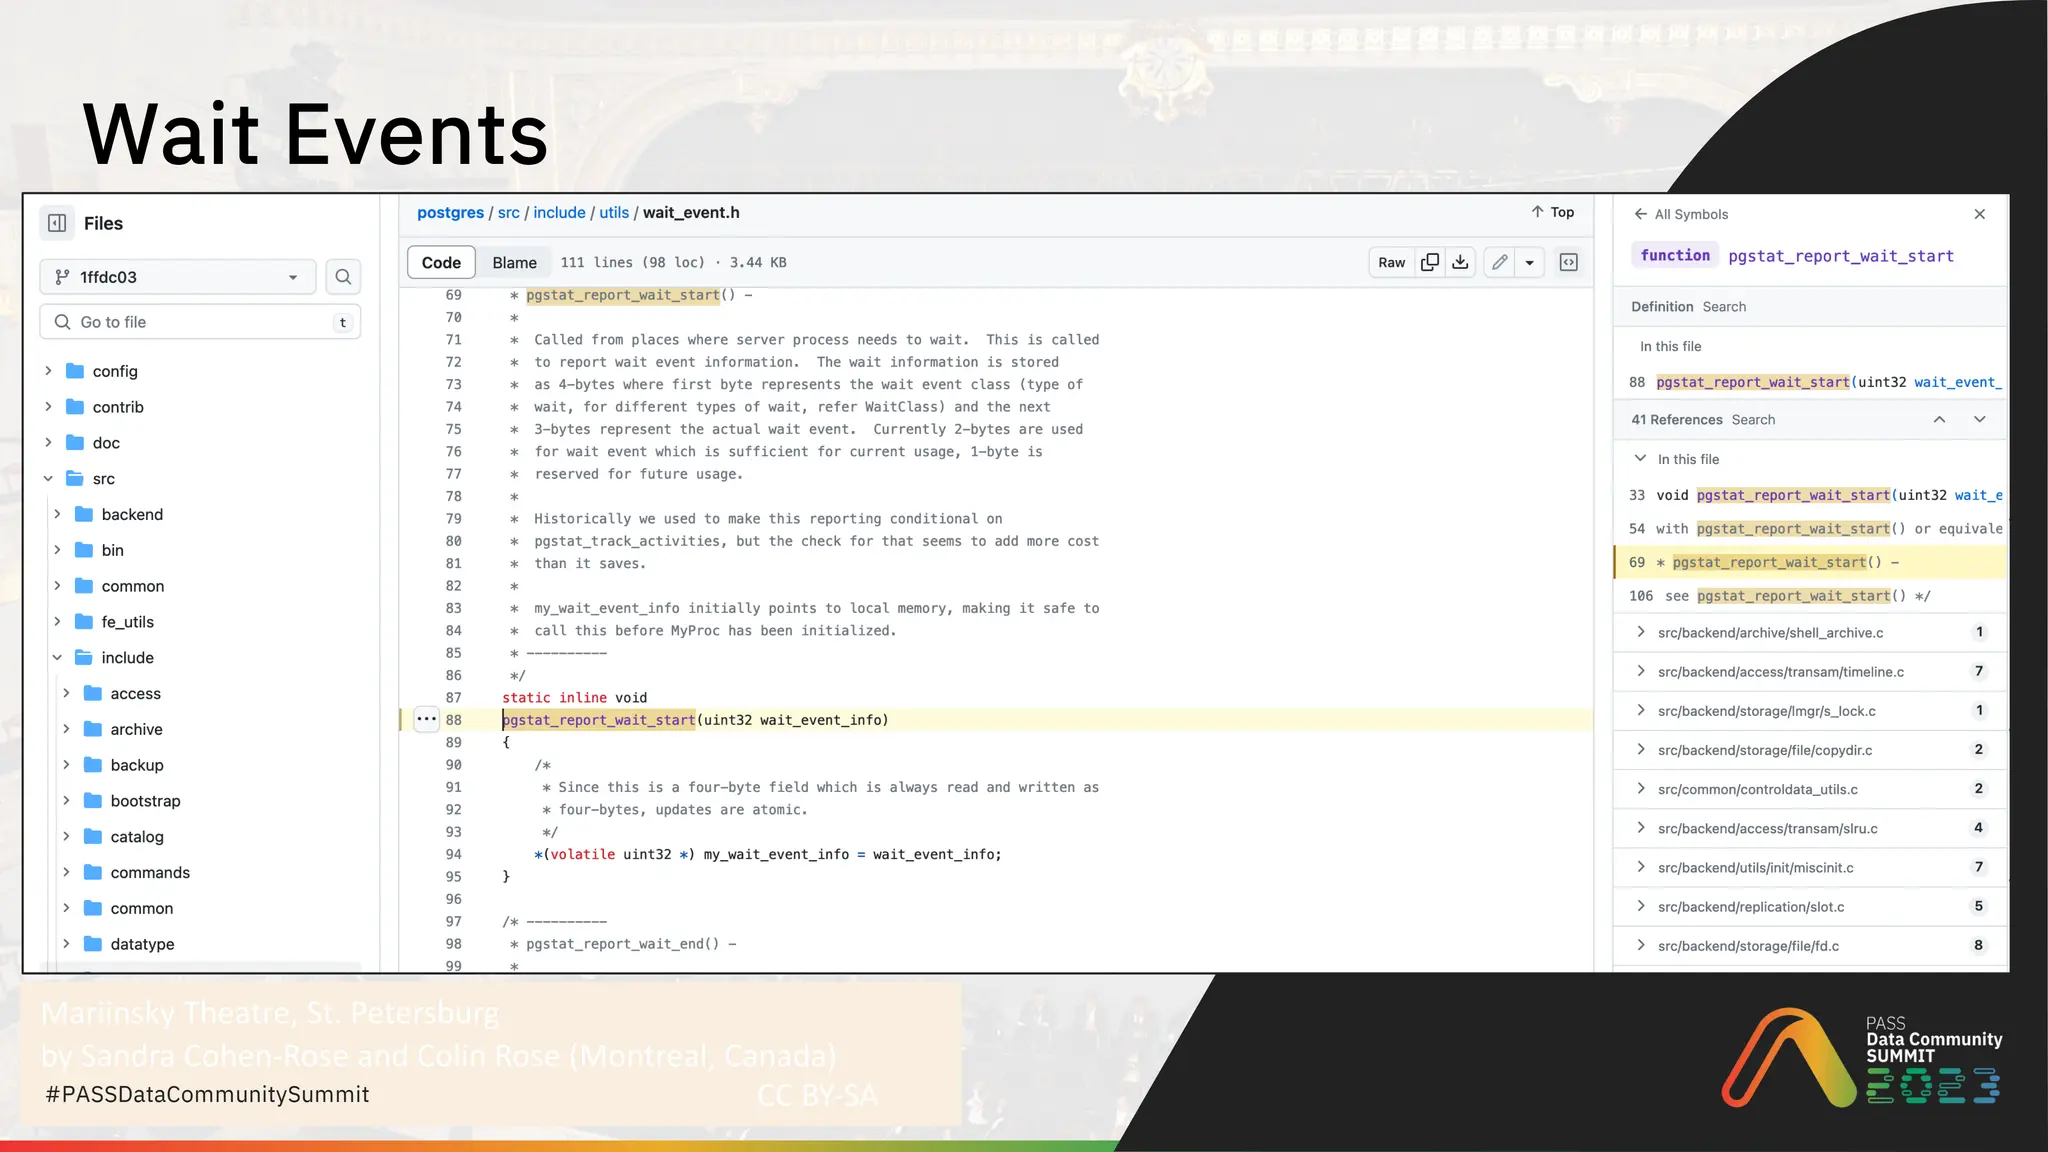The height and width of the screenshot is (1152, 2048).
Task: Copy raw file contents icon
Action: coord(1430,262)
